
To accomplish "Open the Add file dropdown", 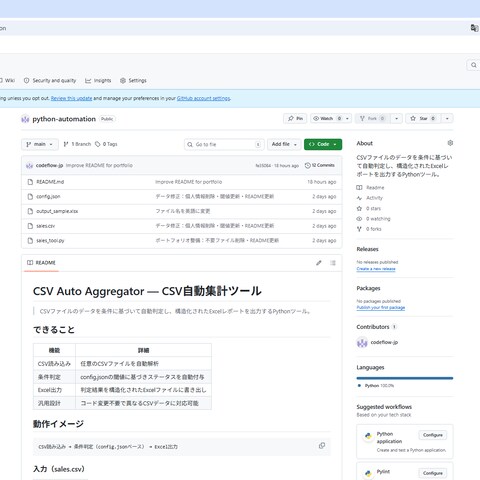I will (x=284, y=144).
